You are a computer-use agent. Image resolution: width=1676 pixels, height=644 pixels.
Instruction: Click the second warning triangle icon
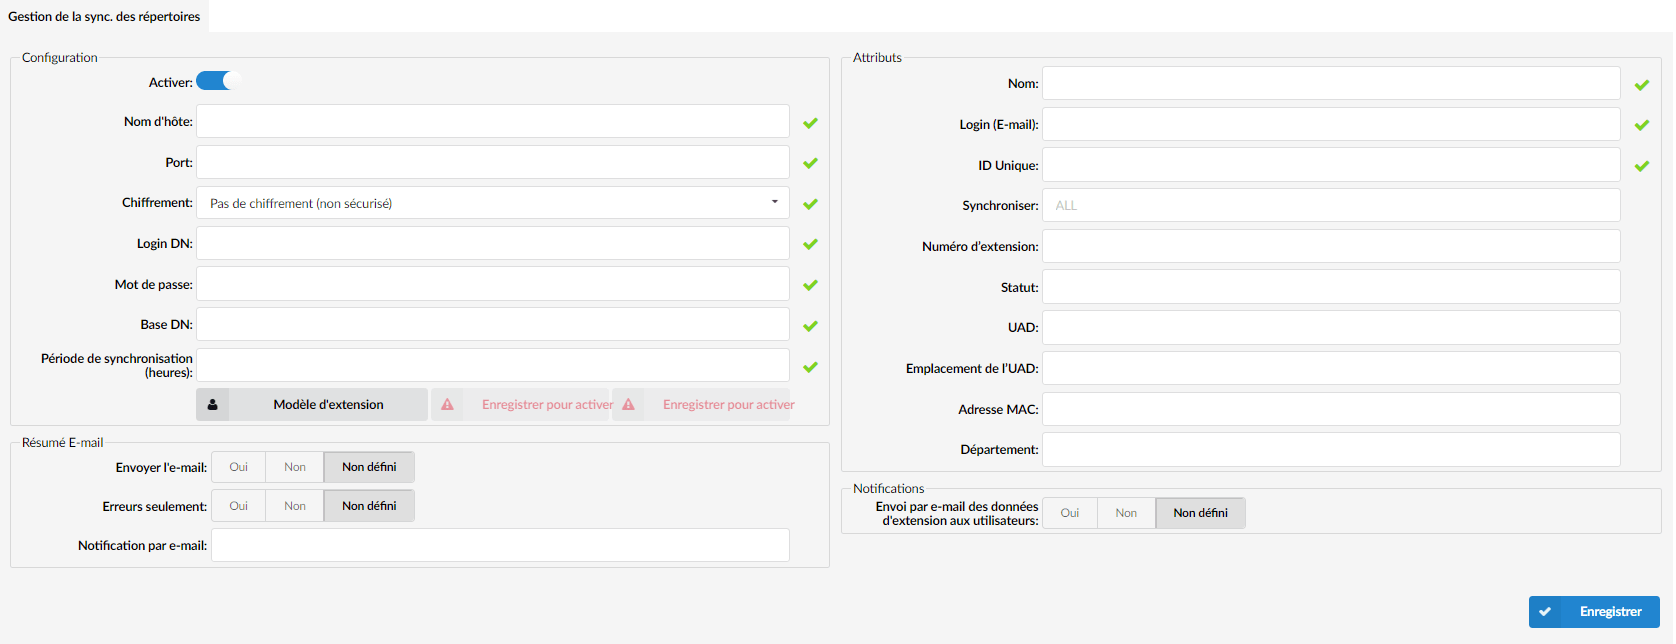tap(628, 405)
